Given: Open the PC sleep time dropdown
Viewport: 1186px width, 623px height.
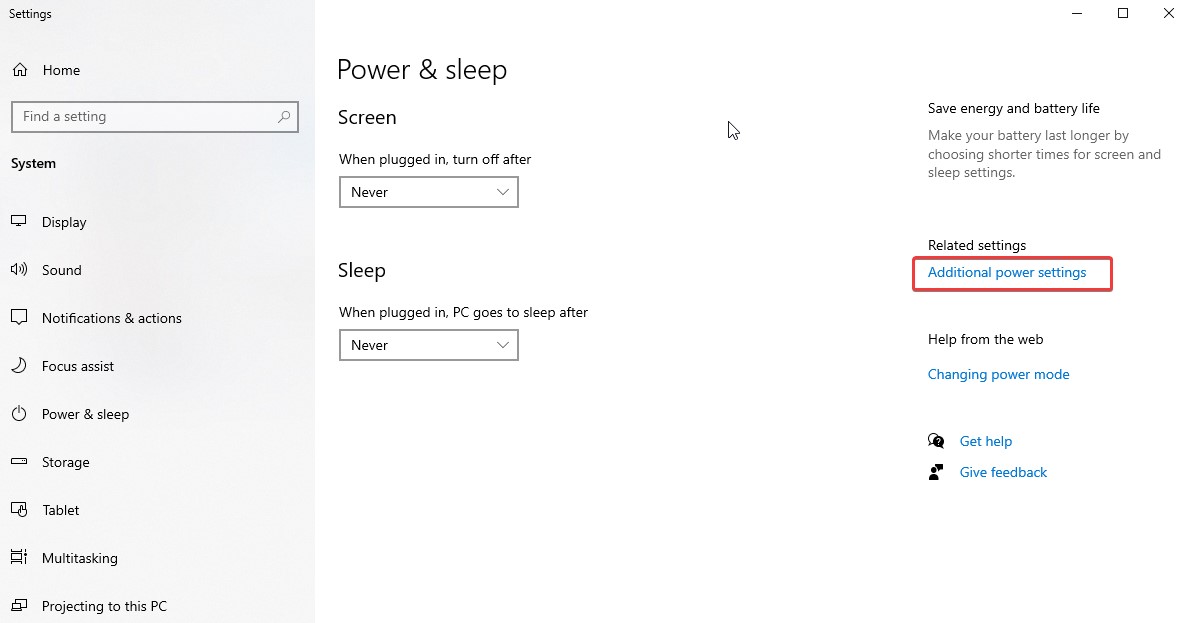Looking at the screenshot, I should coord(428,344).
